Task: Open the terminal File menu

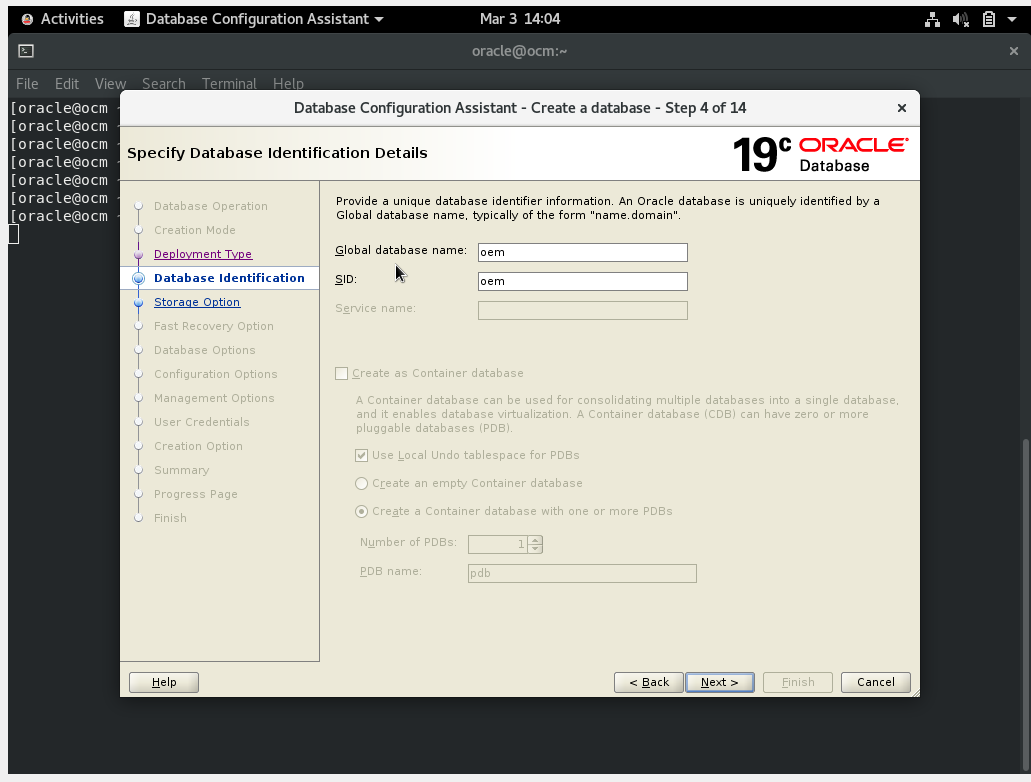Action: pos(27,84)
